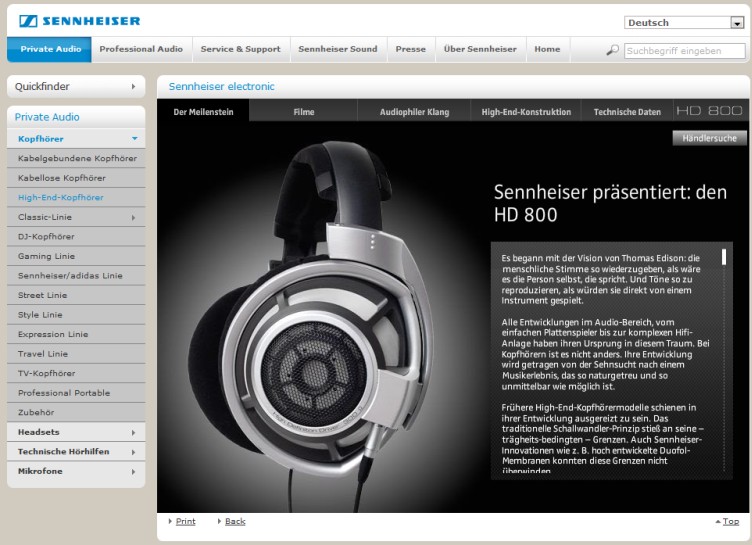Image resolution: width=752 pixels, height=545 pixels.
Task: Open Gaming Linie category
Action: (x=76, y=256)
